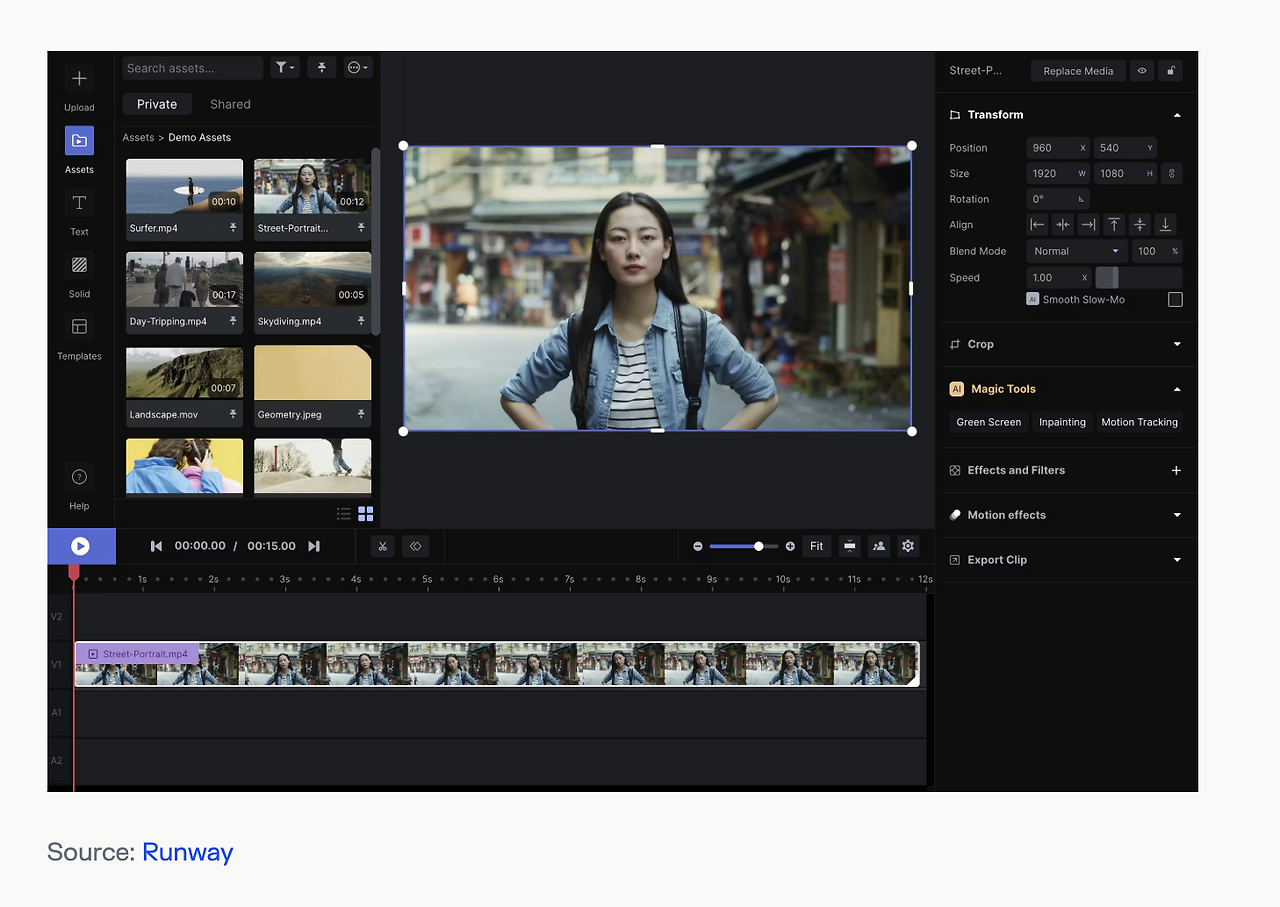Click the Green Screen magic tool
Screen dimensions: 1280x907
pyautogui.click(x=988, y=422)
